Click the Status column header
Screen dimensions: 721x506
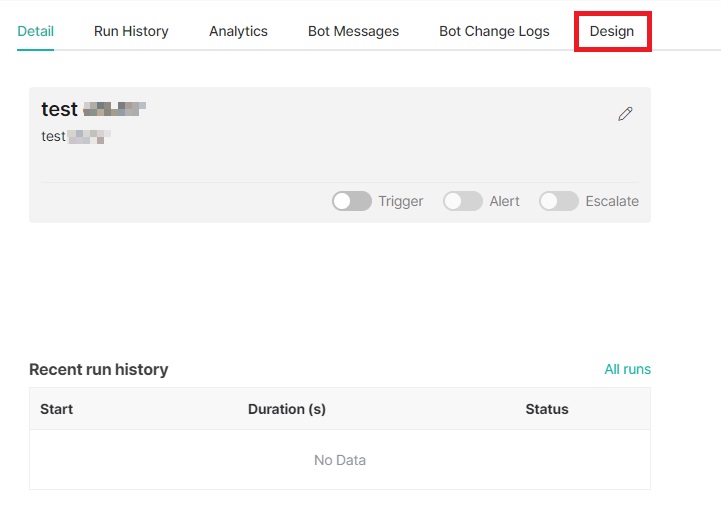tap(546, 409)
